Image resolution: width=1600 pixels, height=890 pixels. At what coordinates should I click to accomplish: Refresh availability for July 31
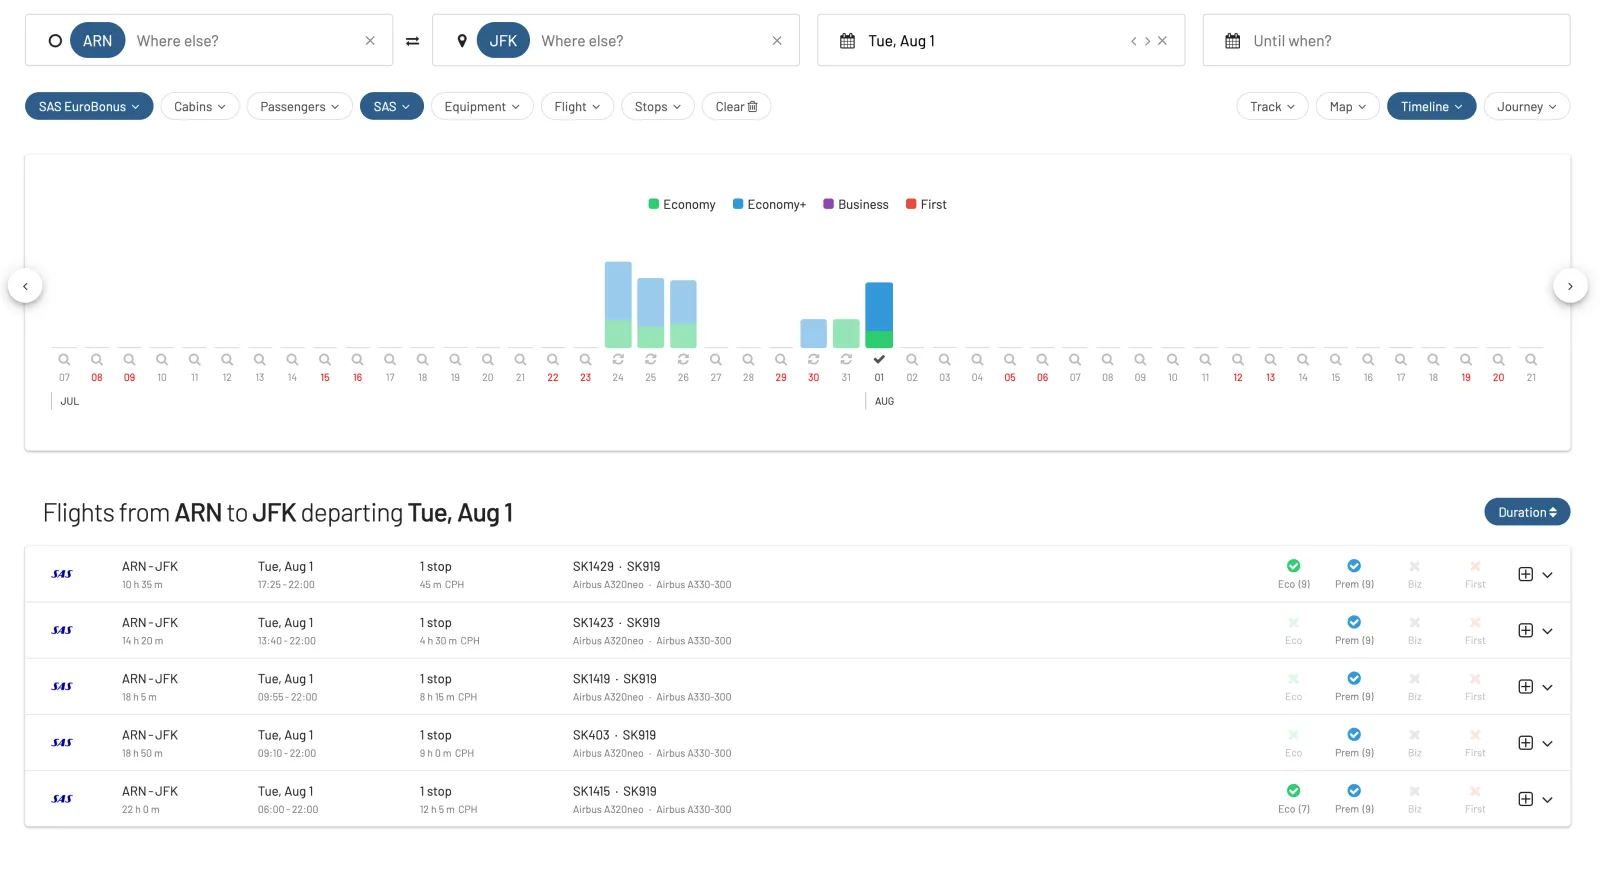point(846,359)
